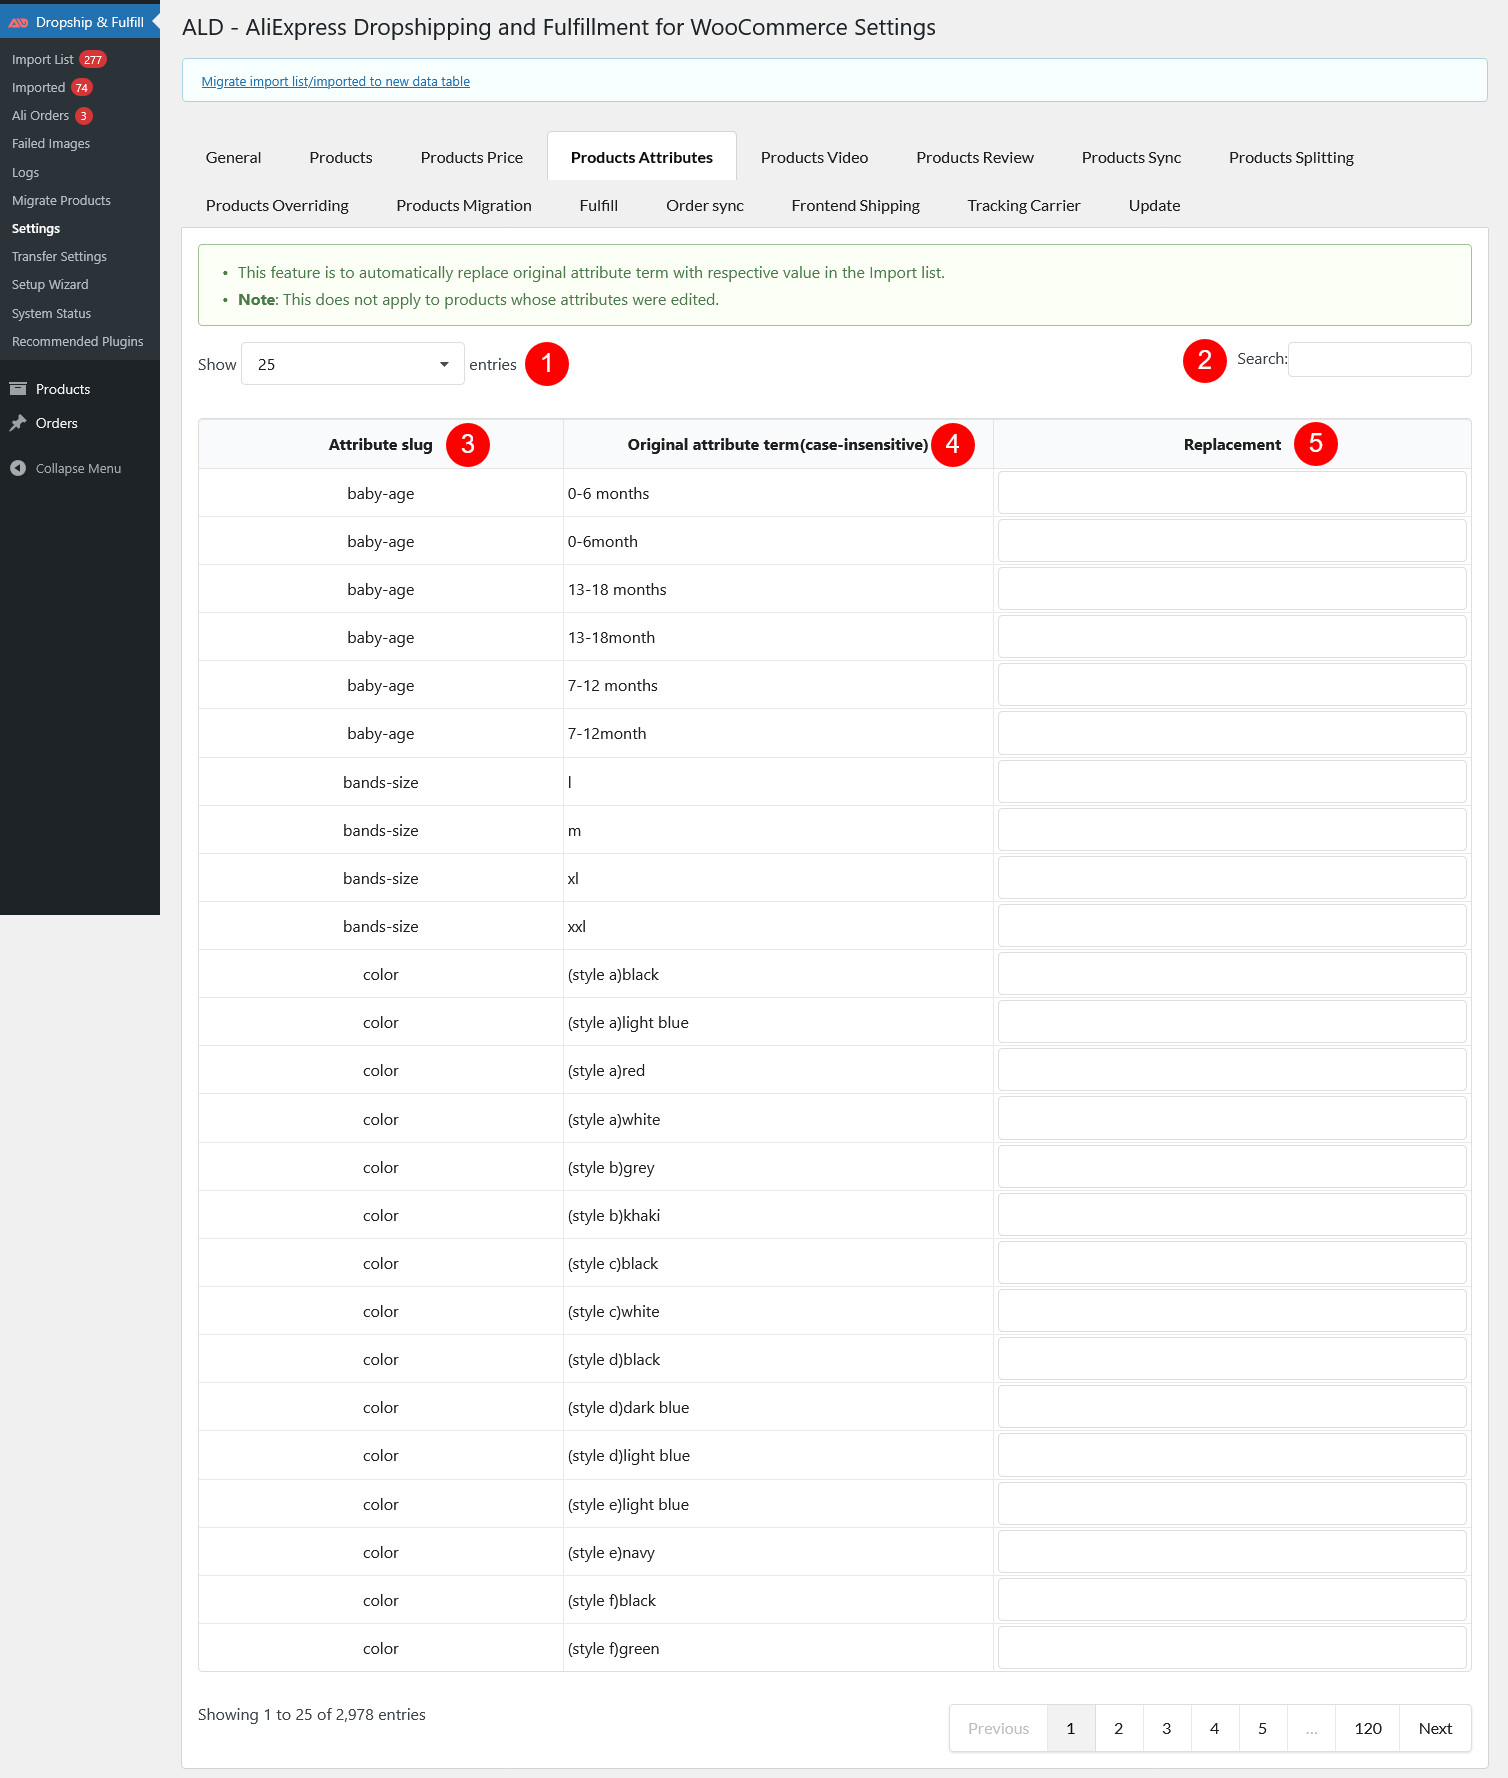Open the Tracking Carrier tab
This screenshot has width=1508, height=1778.
click(x=1023, y=205)
